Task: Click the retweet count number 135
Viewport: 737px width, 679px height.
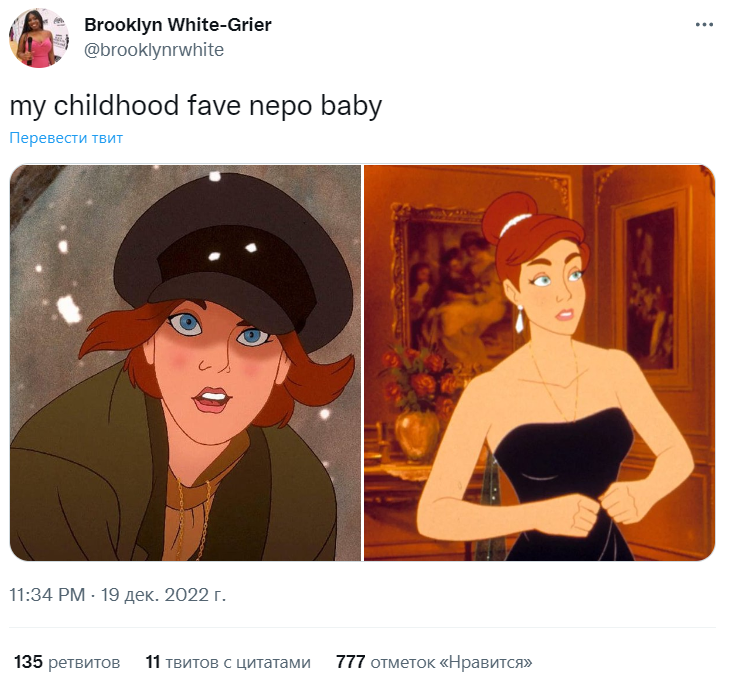Action: click(x=28, y=662)
